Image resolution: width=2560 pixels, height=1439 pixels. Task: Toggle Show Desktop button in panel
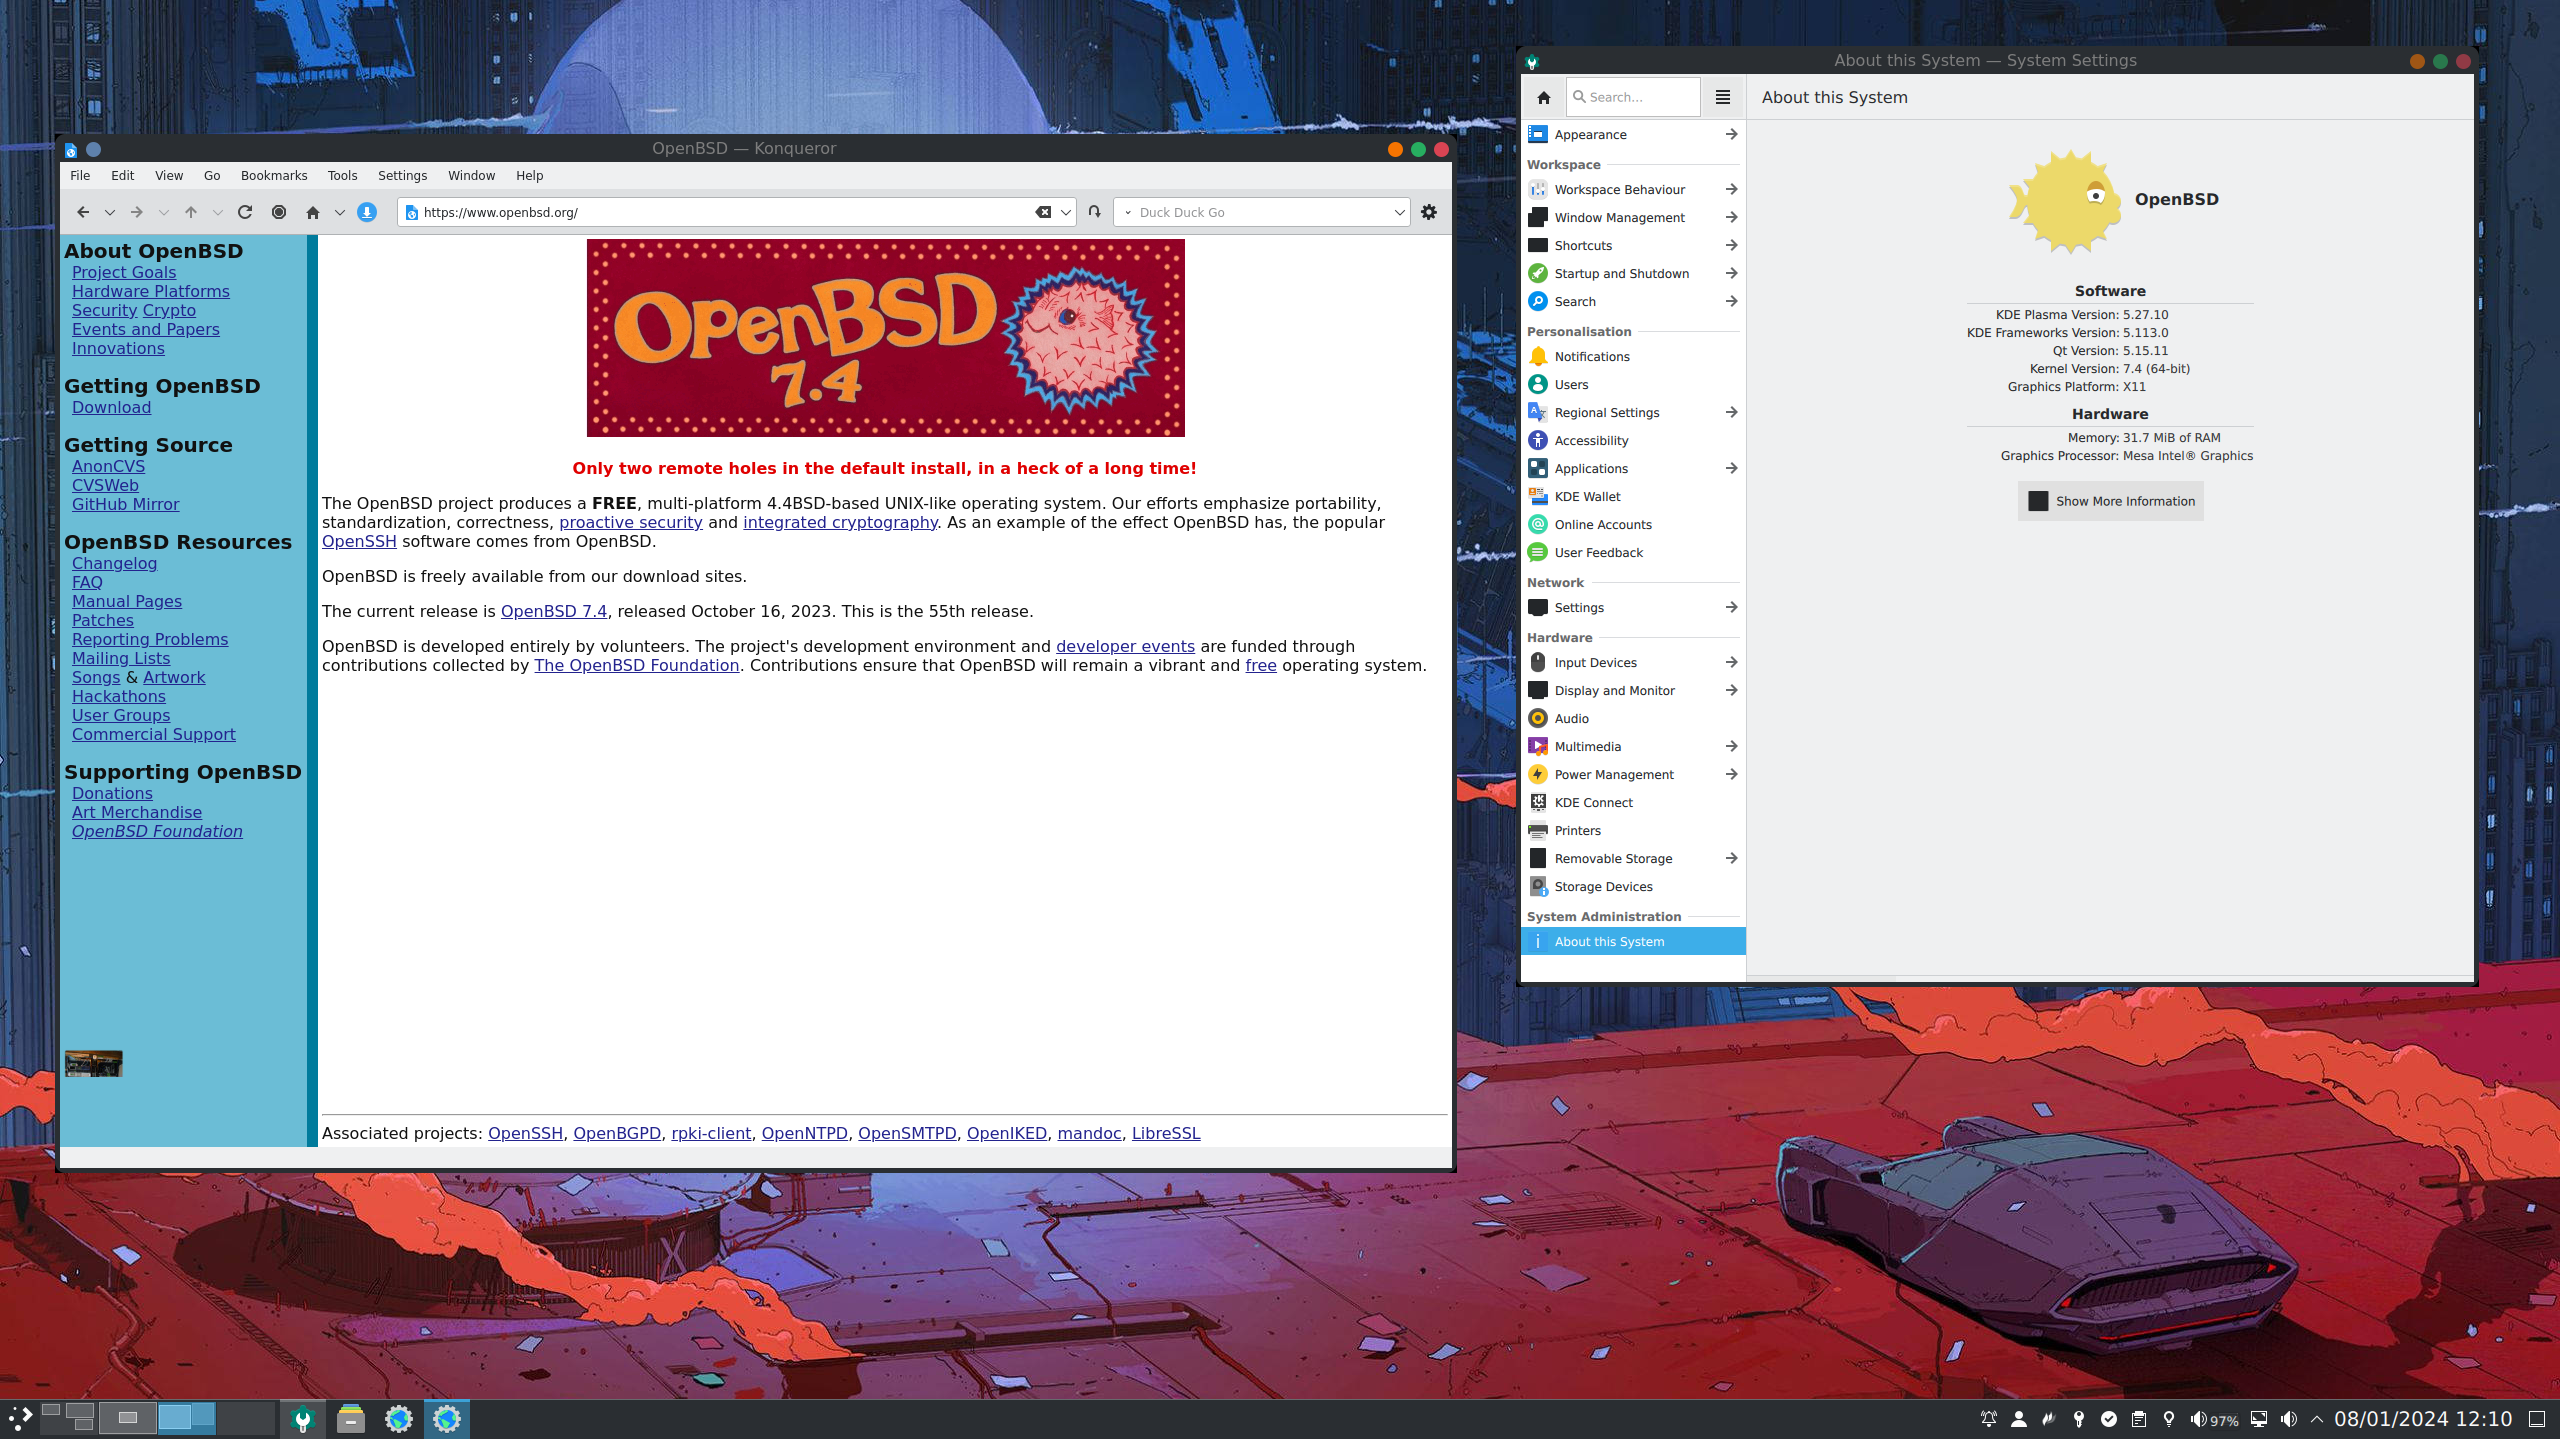point(2537,1419)
